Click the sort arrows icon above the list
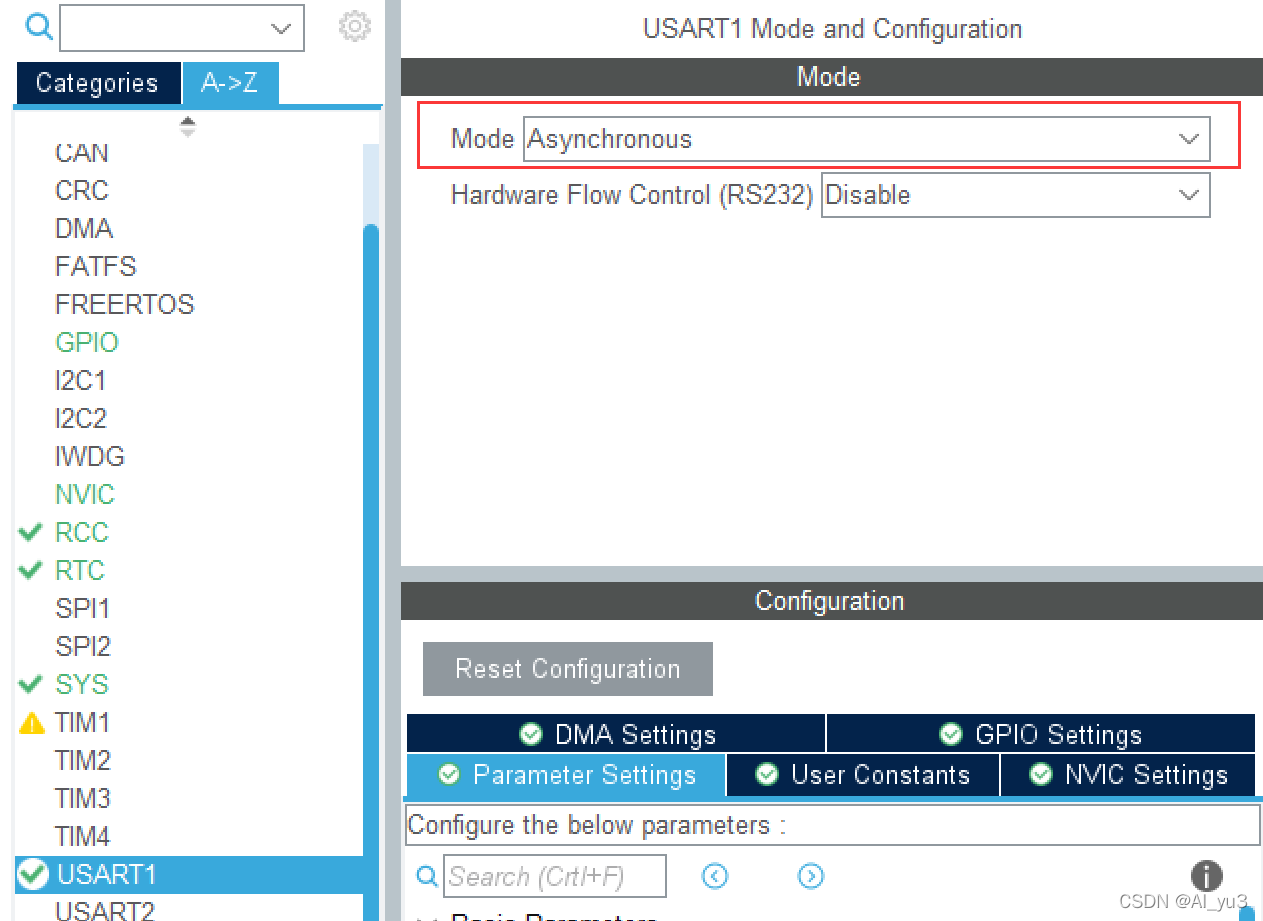 pos(188,126)
